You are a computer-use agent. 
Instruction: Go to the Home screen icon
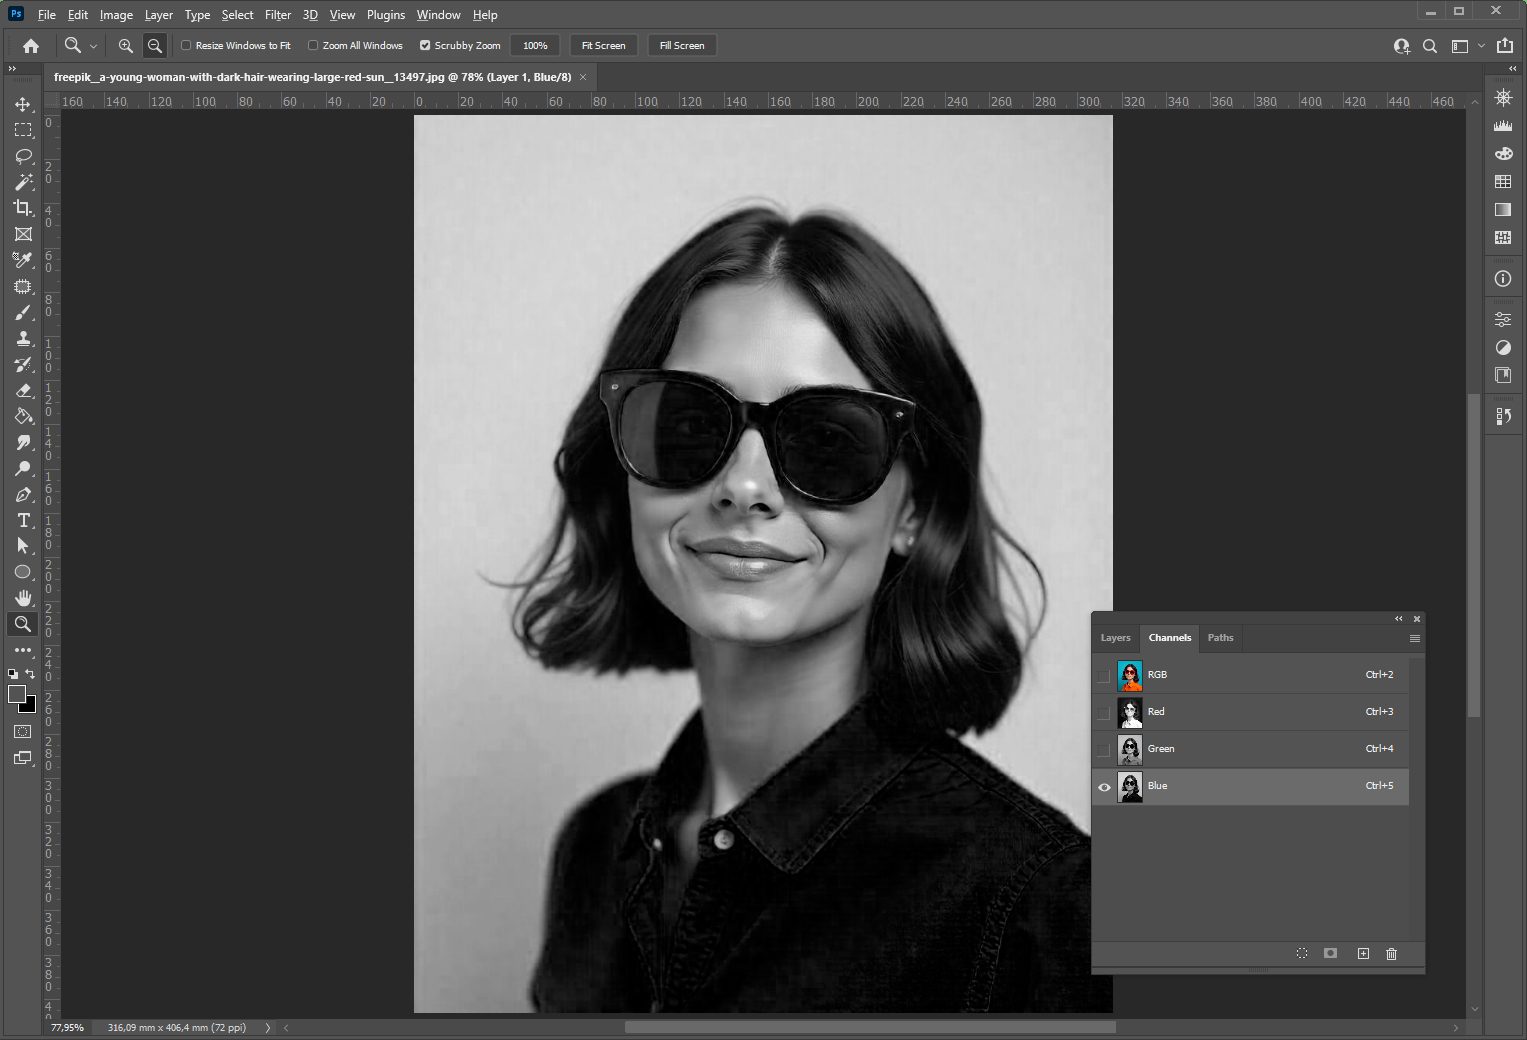tap(31, 45)
